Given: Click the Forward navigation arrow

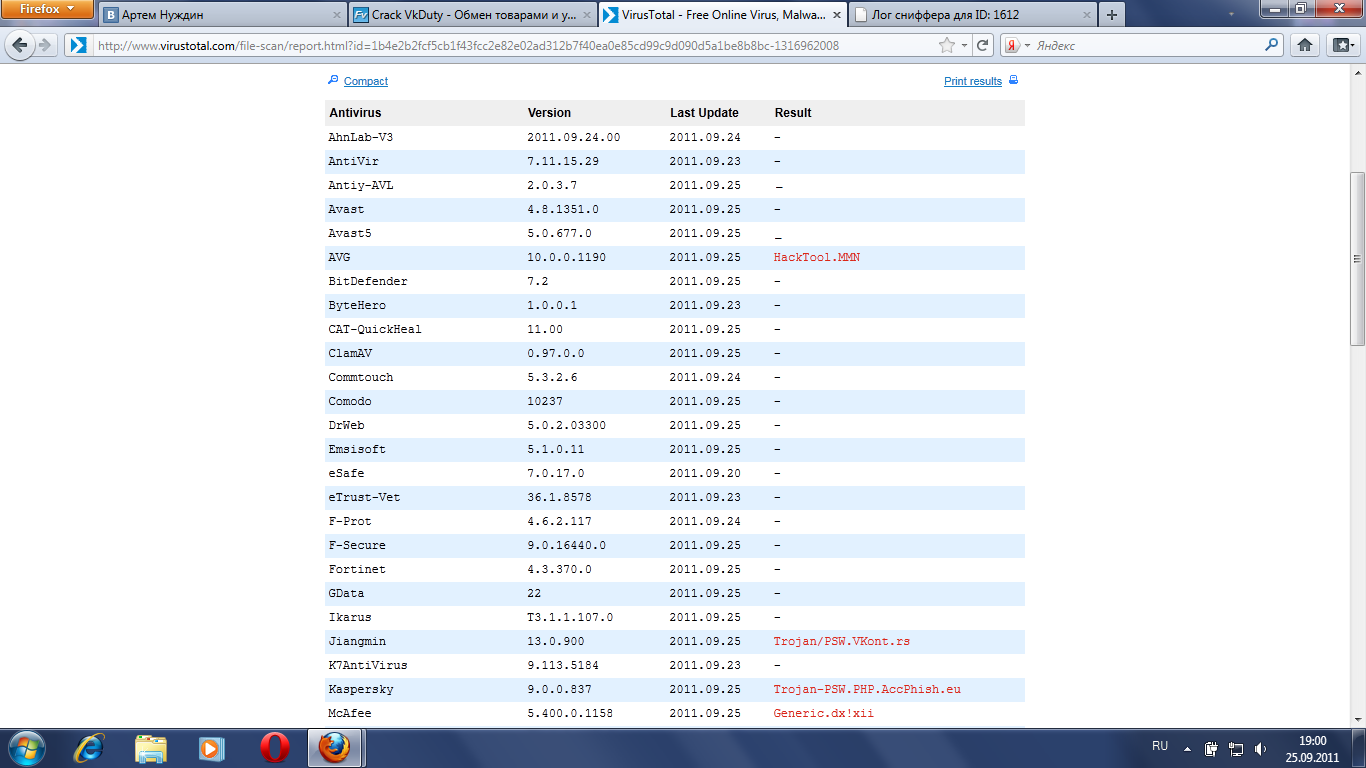Looking at the screenshot, I should (x=45, y=45).
